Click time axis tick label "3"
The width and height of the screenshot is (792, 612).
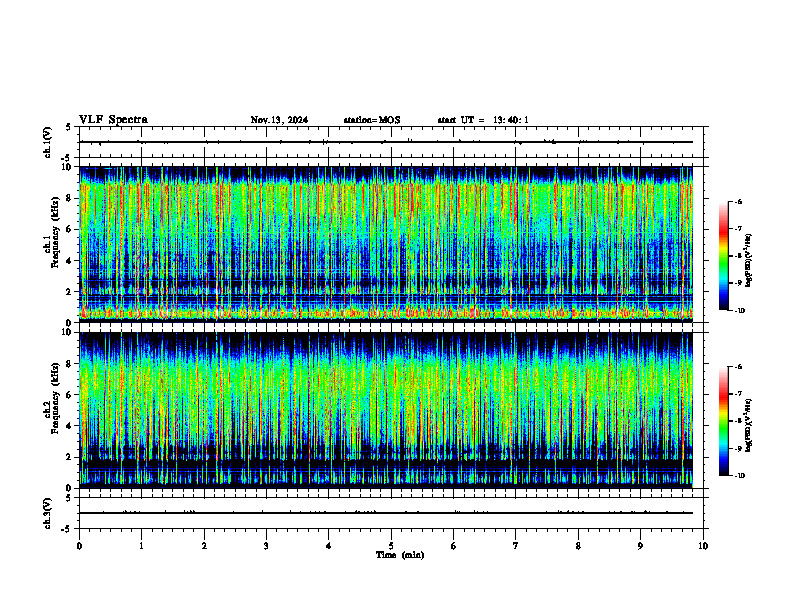point(266,546)
